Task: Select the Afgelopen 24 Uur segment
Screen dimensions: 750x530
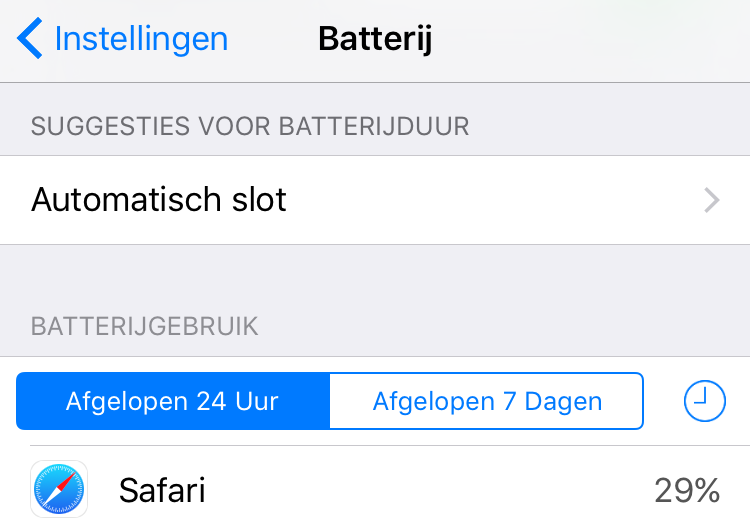Action: click(x=173, y=402)
